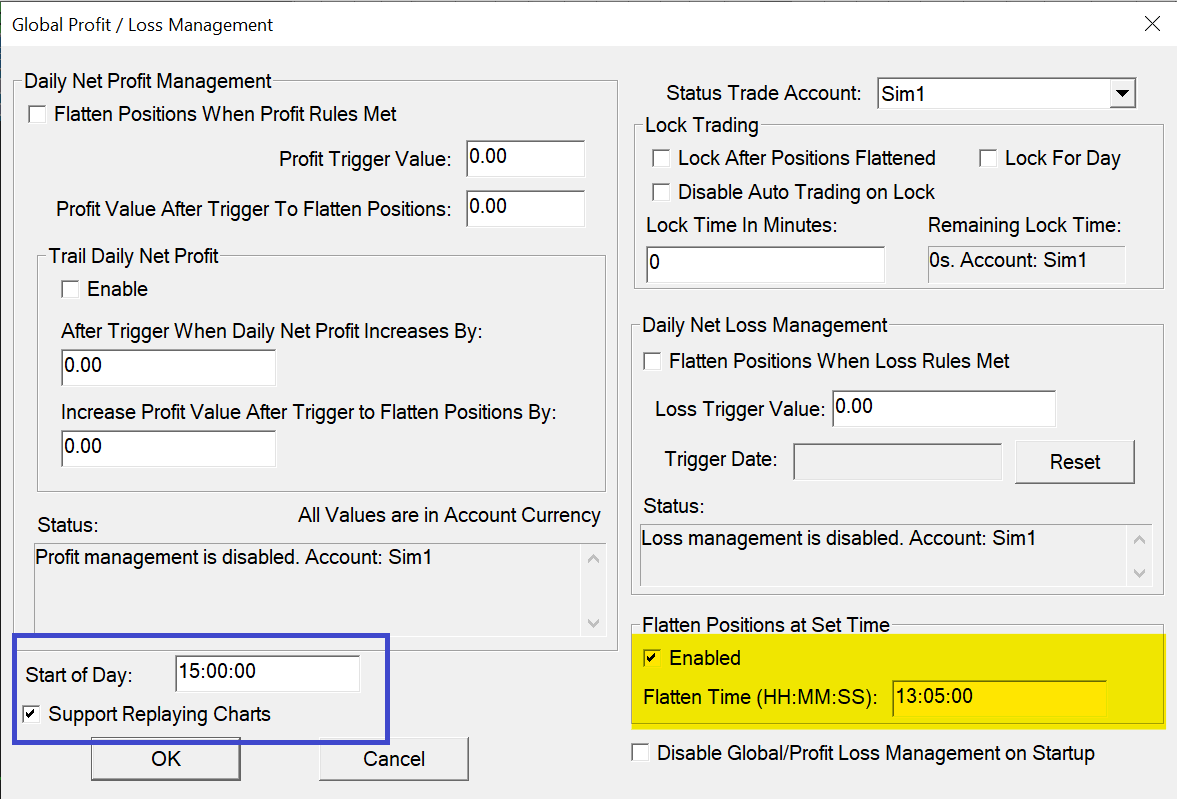Uncheck Support Replaying Charts
Screen dimensions: 1177x799
coord(32,714)
